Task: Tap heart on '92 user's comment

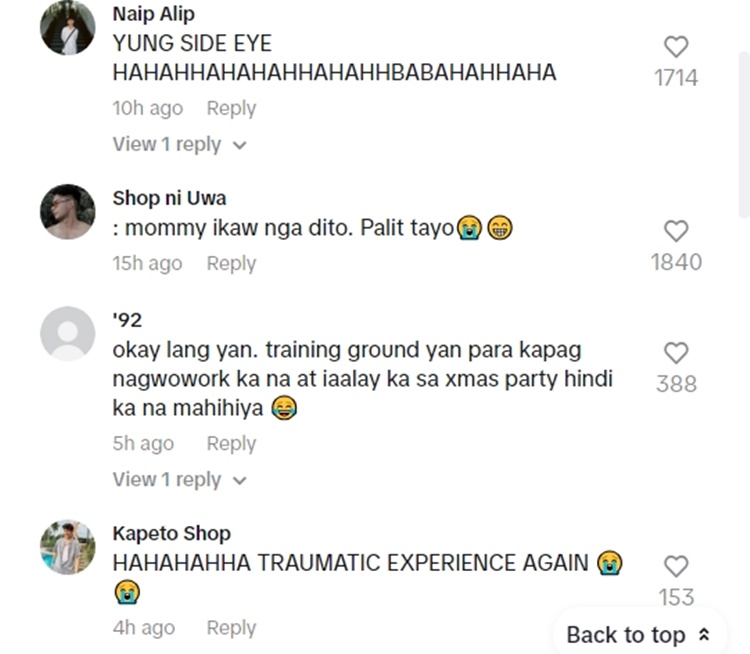Action: (x=676, y=353)
